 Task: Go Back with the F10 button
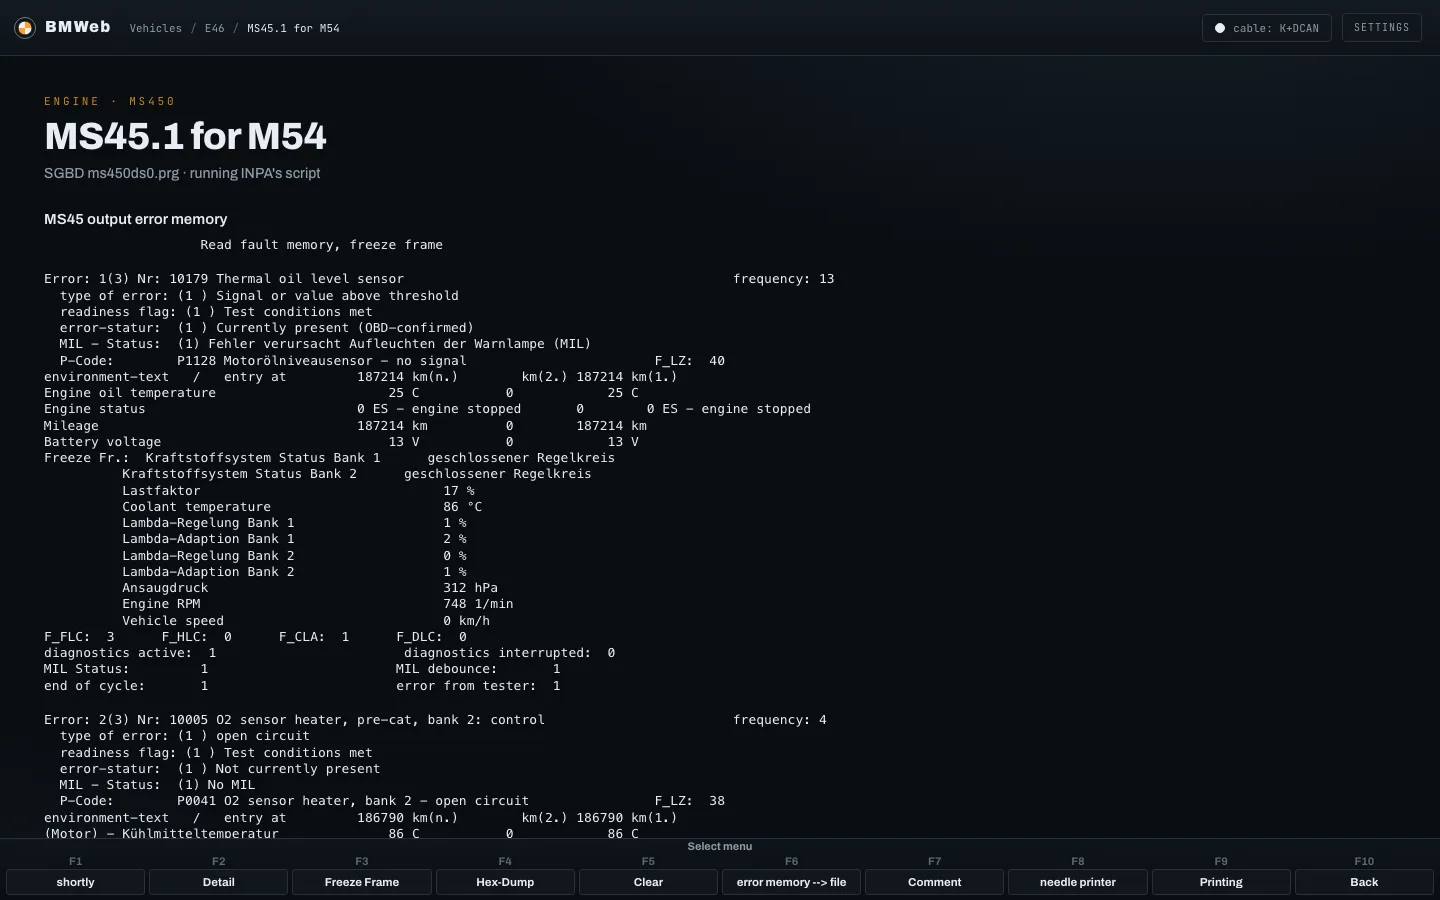pos(1364,882)
